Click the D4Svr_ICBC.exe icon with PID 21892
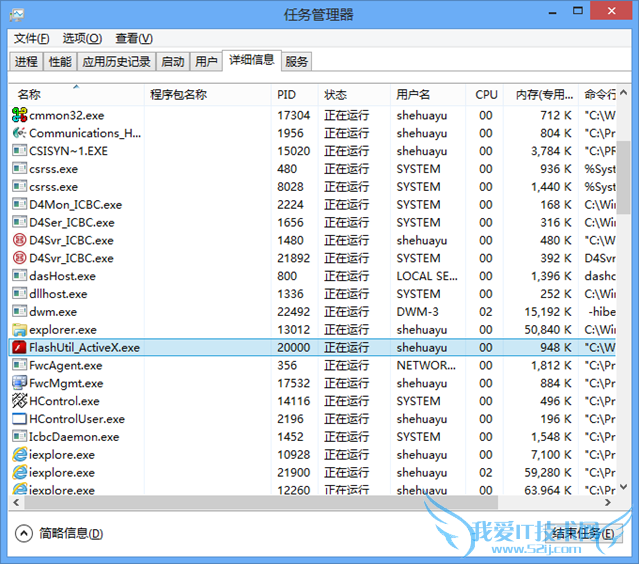This screenshot has width=639, height=564. [19, 258]
